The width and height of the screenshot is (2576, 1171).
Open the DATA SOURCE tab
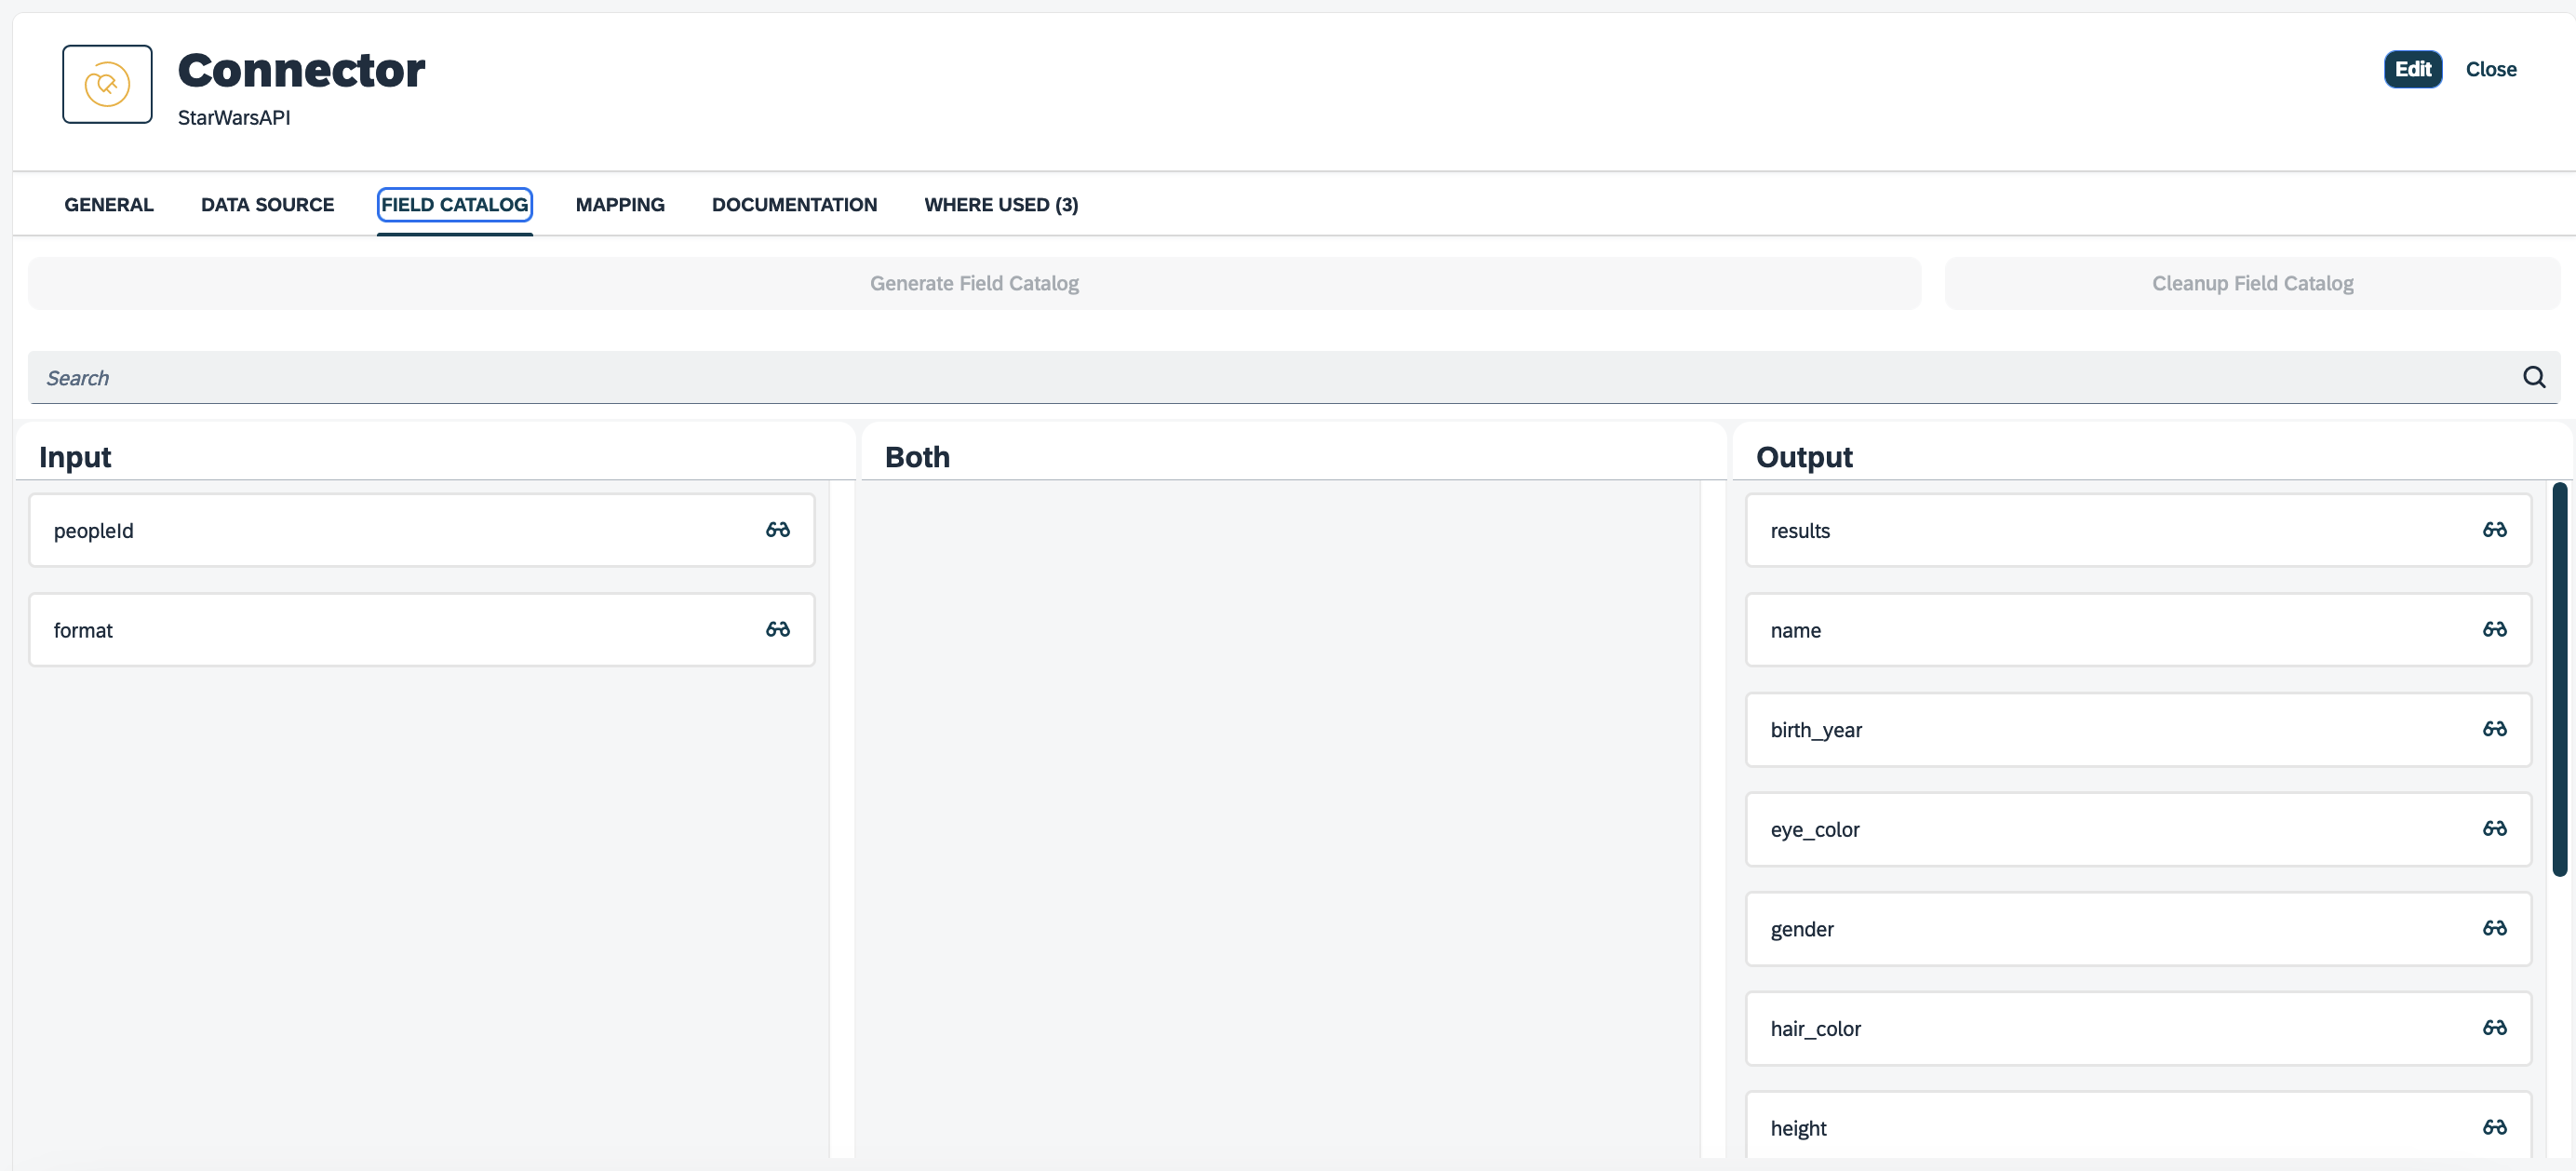tap(268, 204)
